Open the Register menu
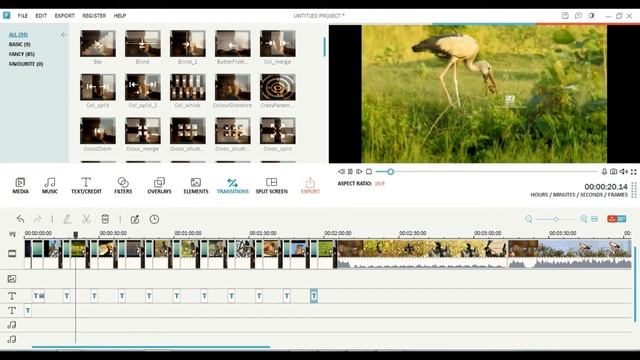 (94, 16)
